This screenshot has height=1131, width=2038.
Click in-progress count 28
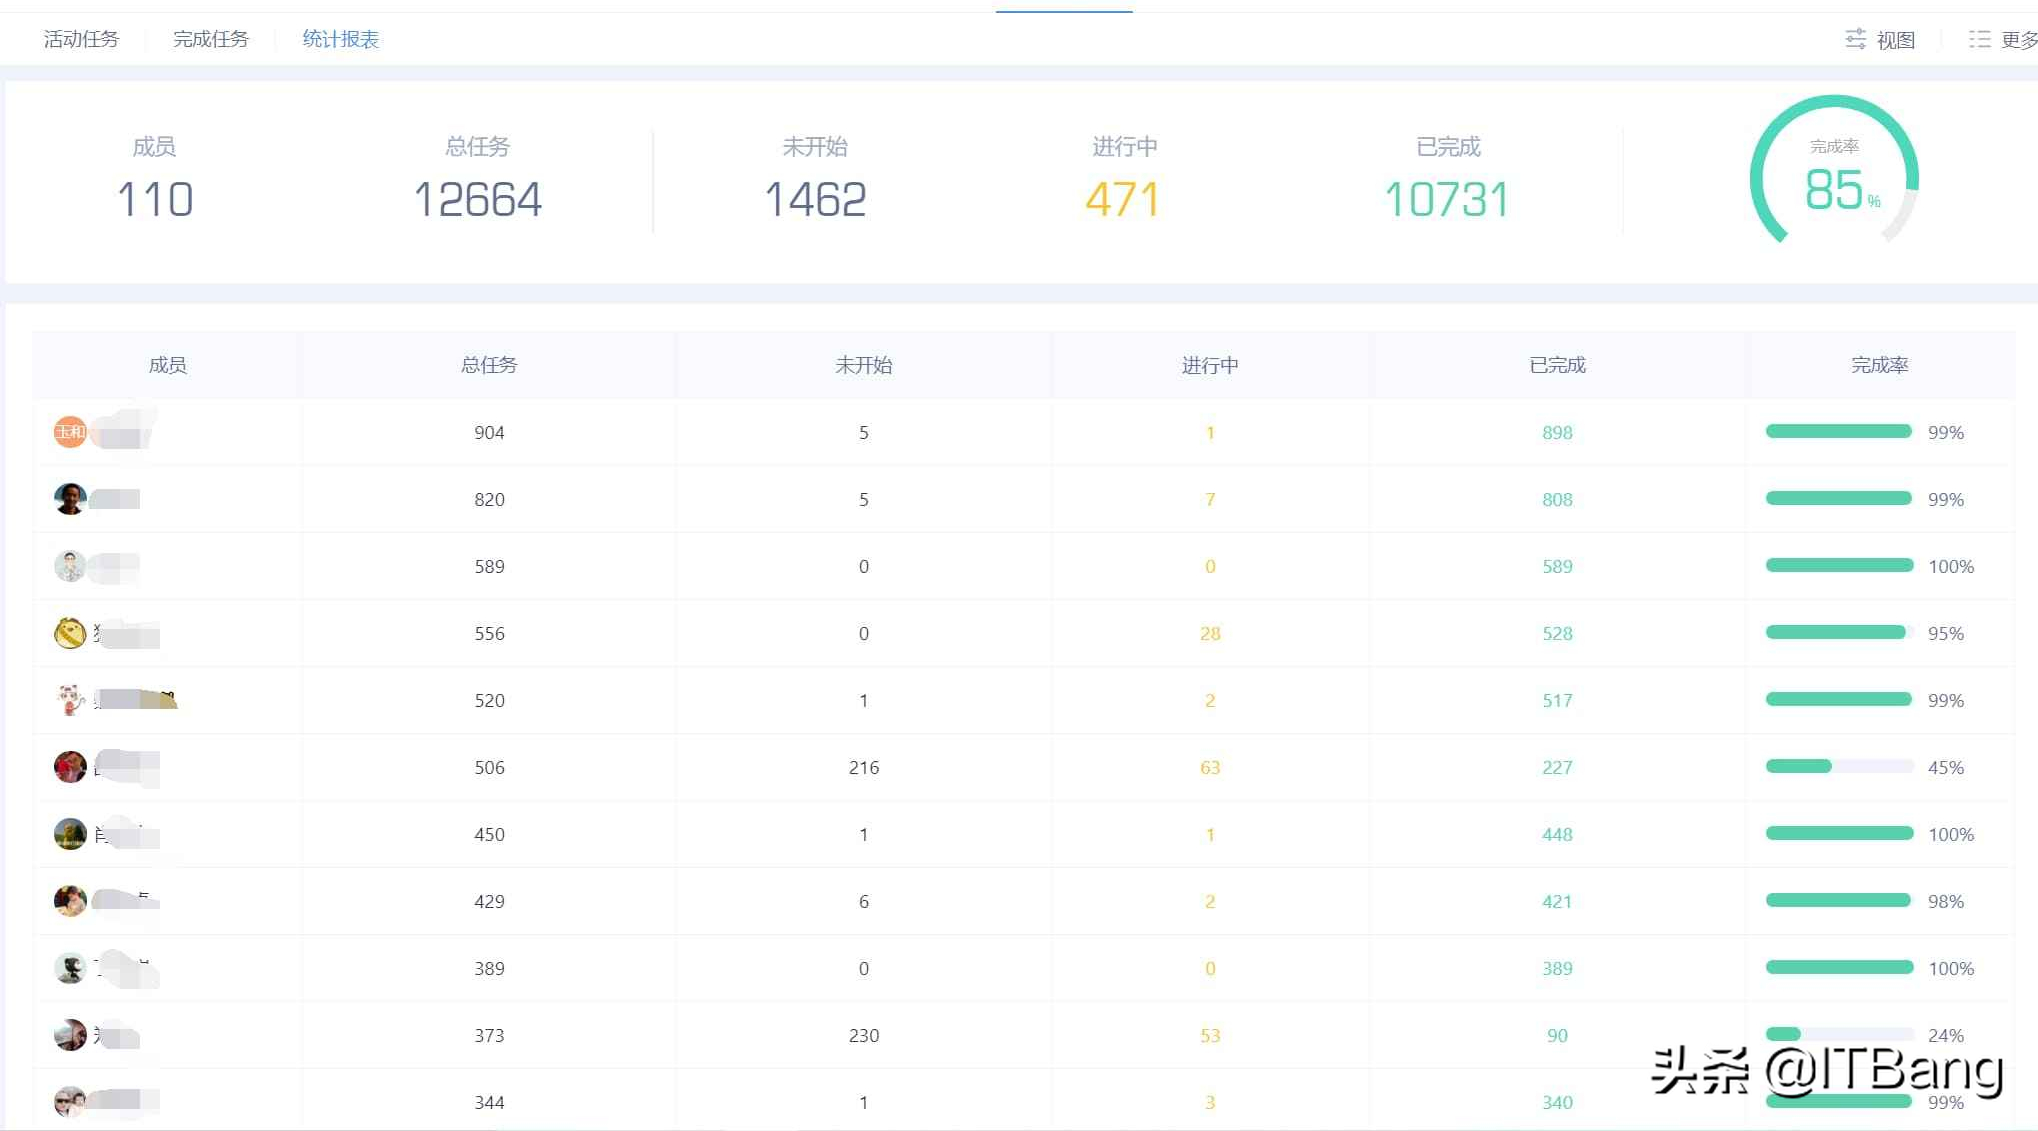1210,634
